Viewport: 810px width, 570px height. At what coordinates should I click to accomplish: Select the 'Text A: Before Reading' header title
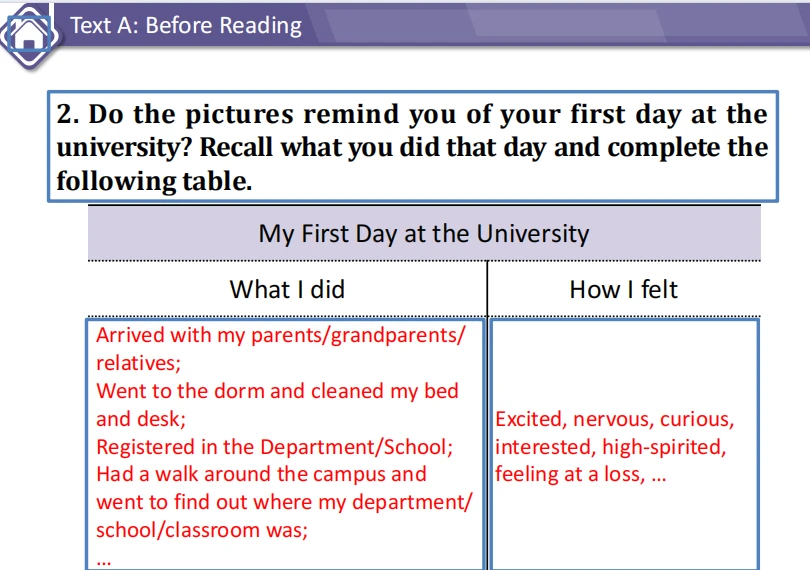point(186,25)
